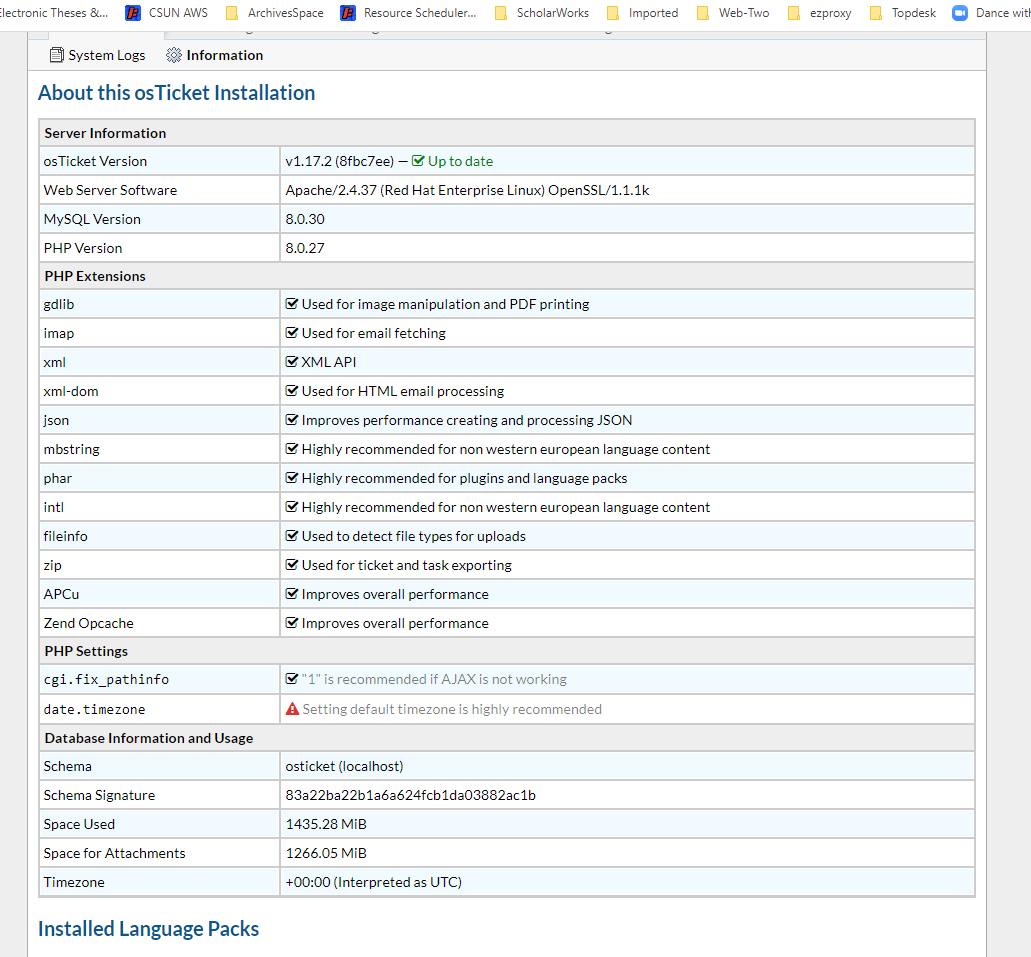Click the checkmark in the gdlib row

292,304
